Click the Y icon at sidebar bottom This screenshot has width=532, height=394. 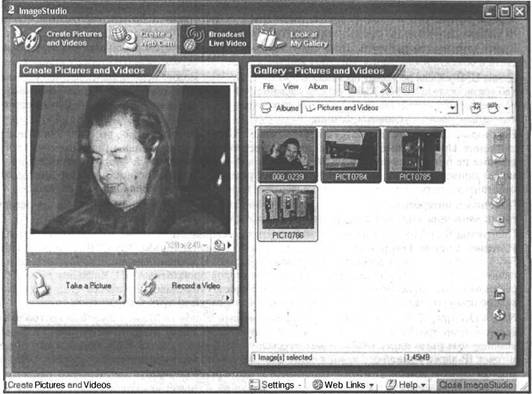pos(499,336)
